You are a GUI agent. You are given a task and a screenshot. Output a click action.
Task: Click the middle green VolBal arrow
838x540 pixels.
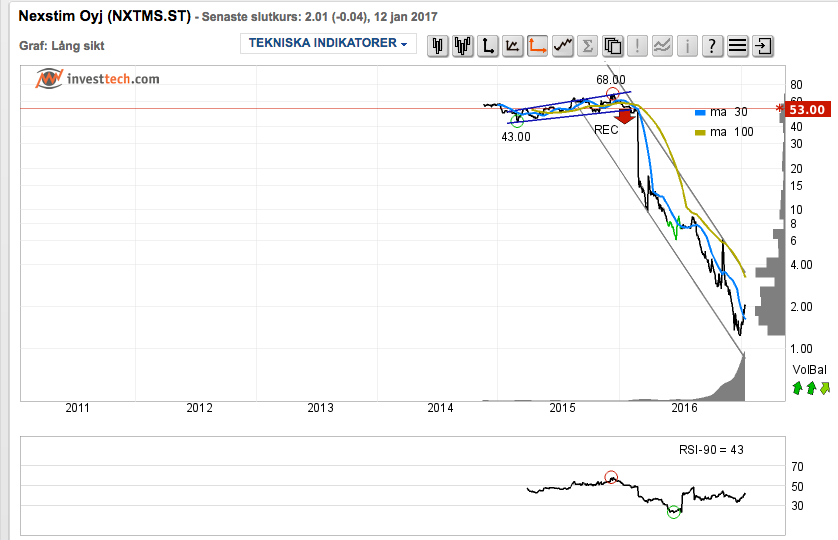811,388
